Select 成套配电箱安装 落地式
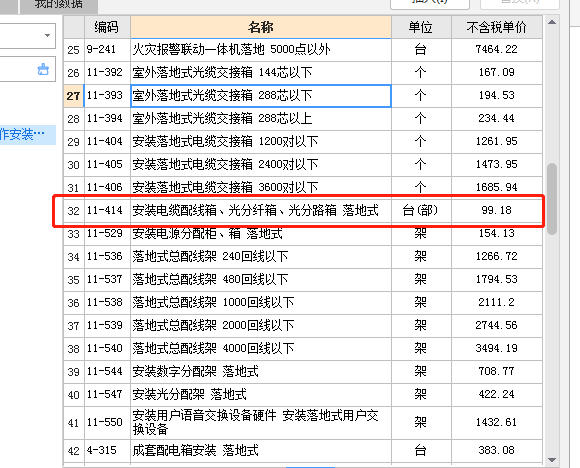The height and width of the screenshot is (468, 580). pyautogui.click(x=261, y=451)
